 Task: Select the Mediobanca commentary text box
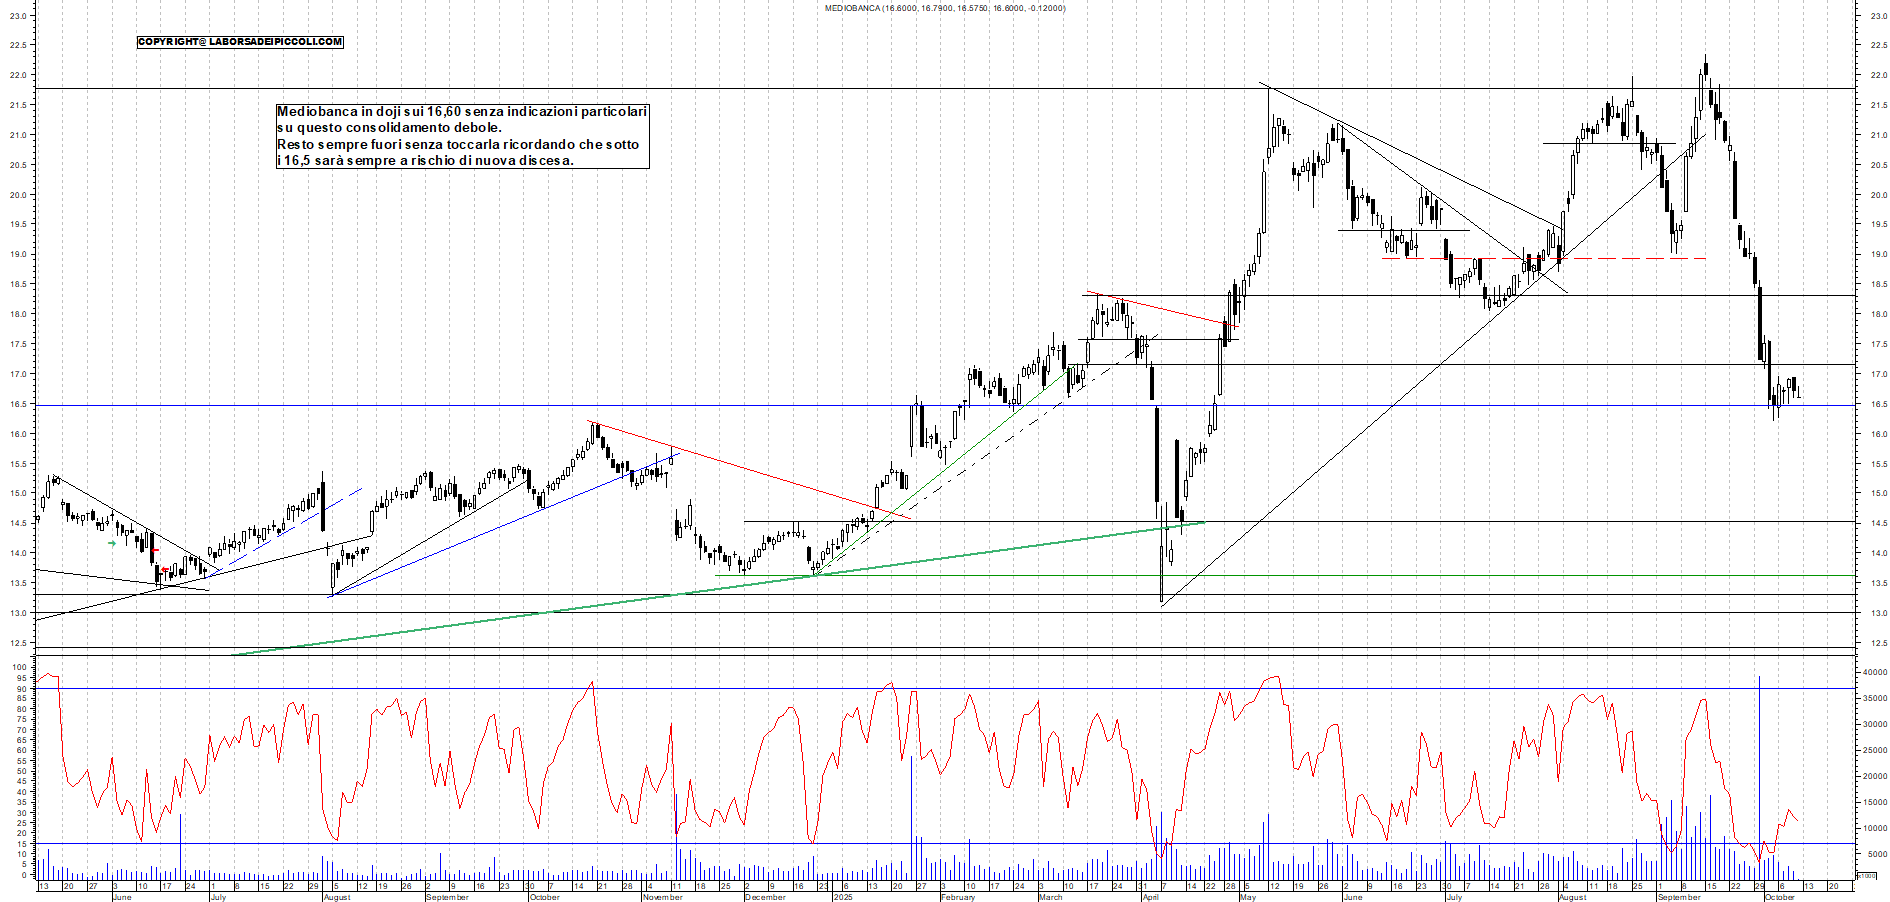[462, 136]
